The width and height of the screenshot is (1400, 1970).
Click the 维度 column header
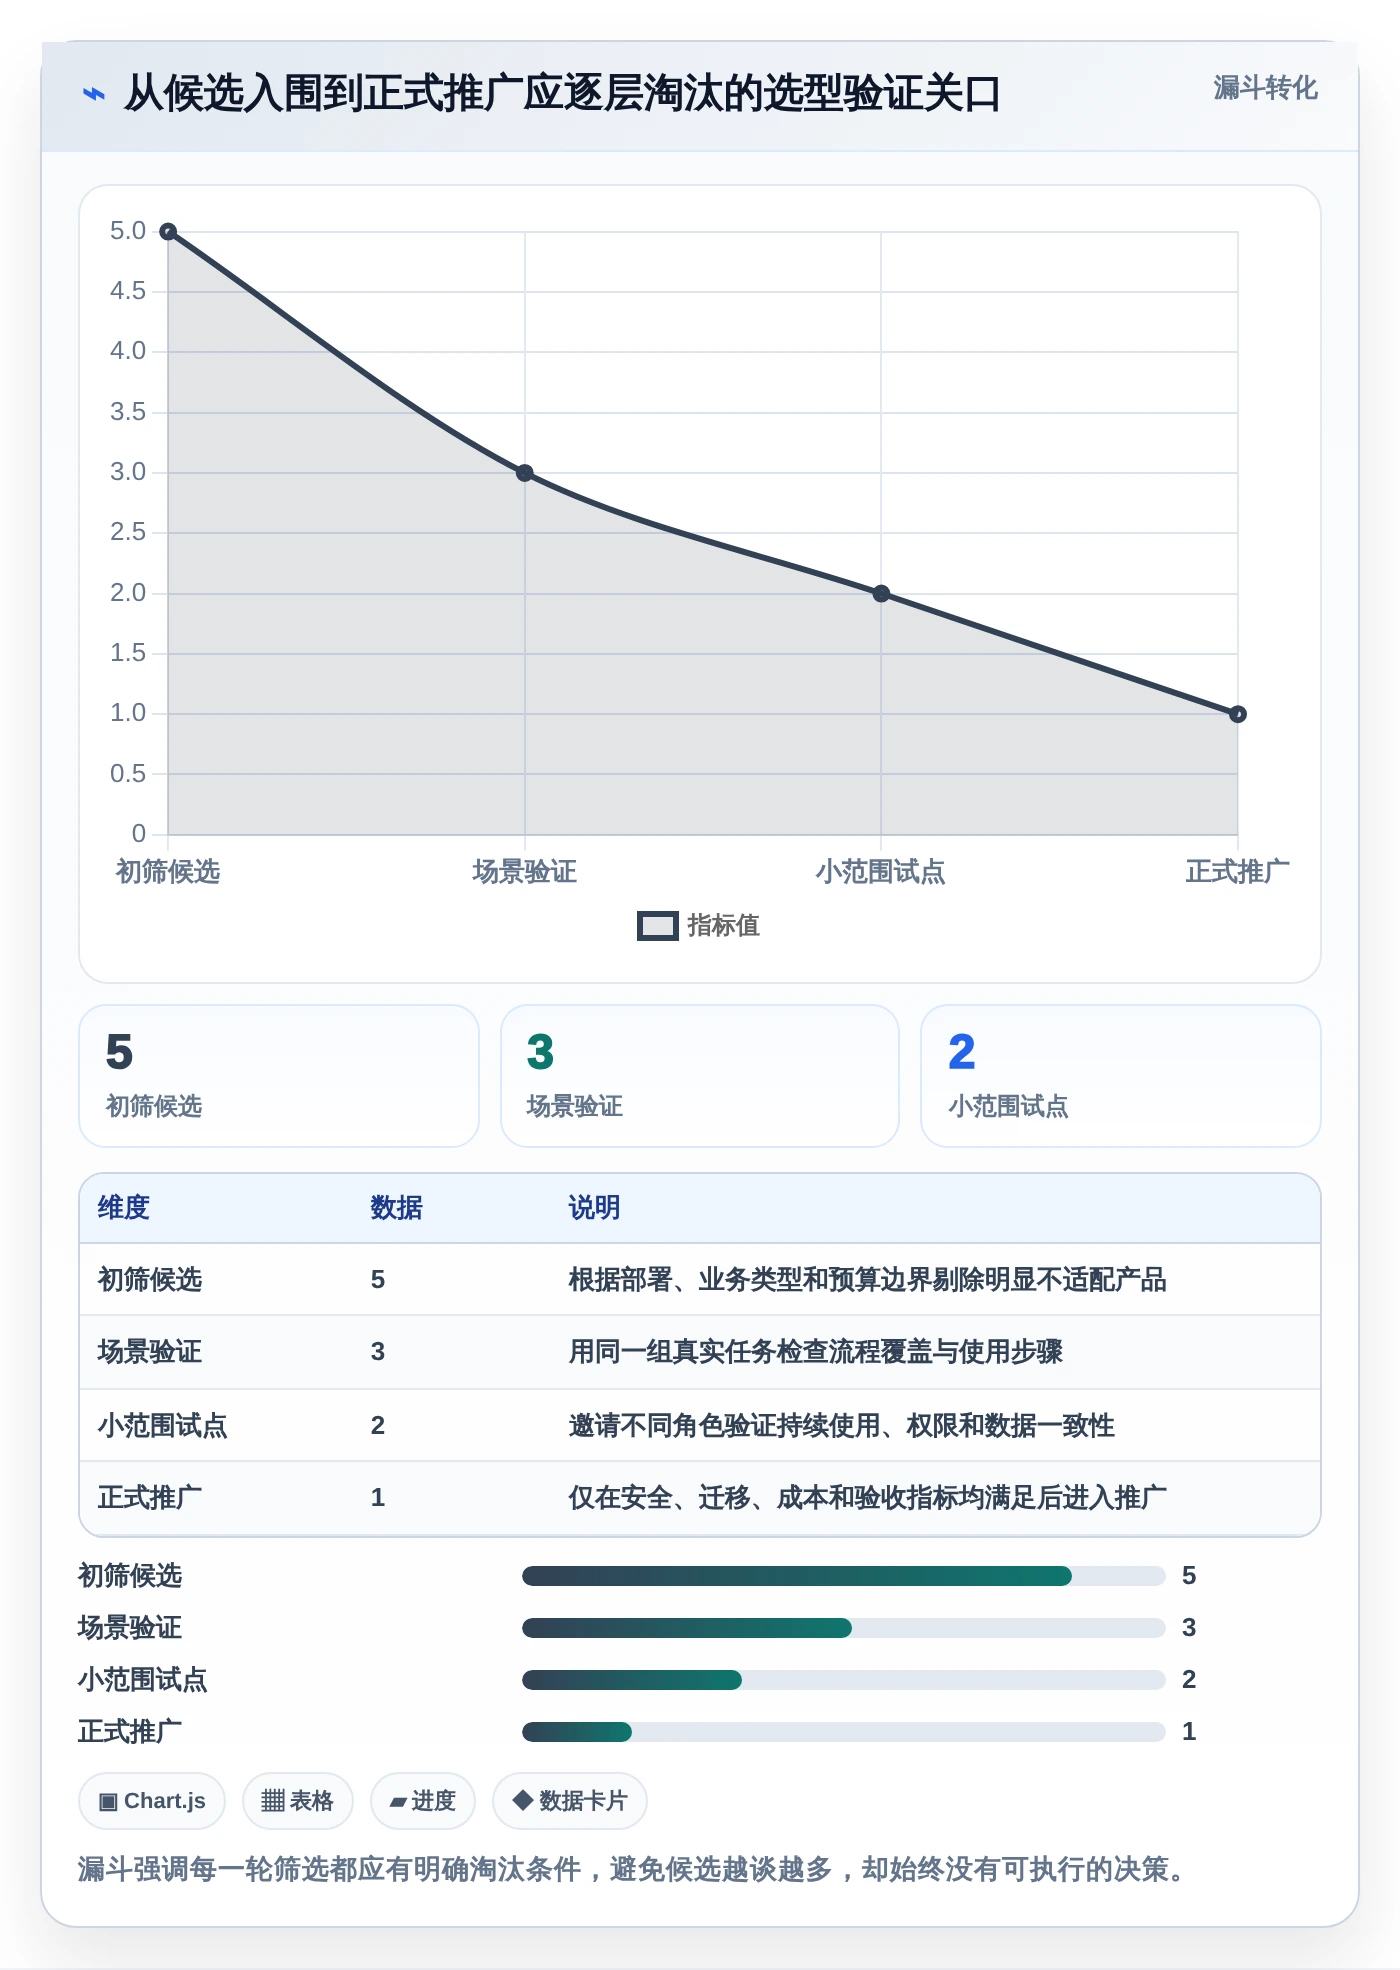click(124, 1208)
